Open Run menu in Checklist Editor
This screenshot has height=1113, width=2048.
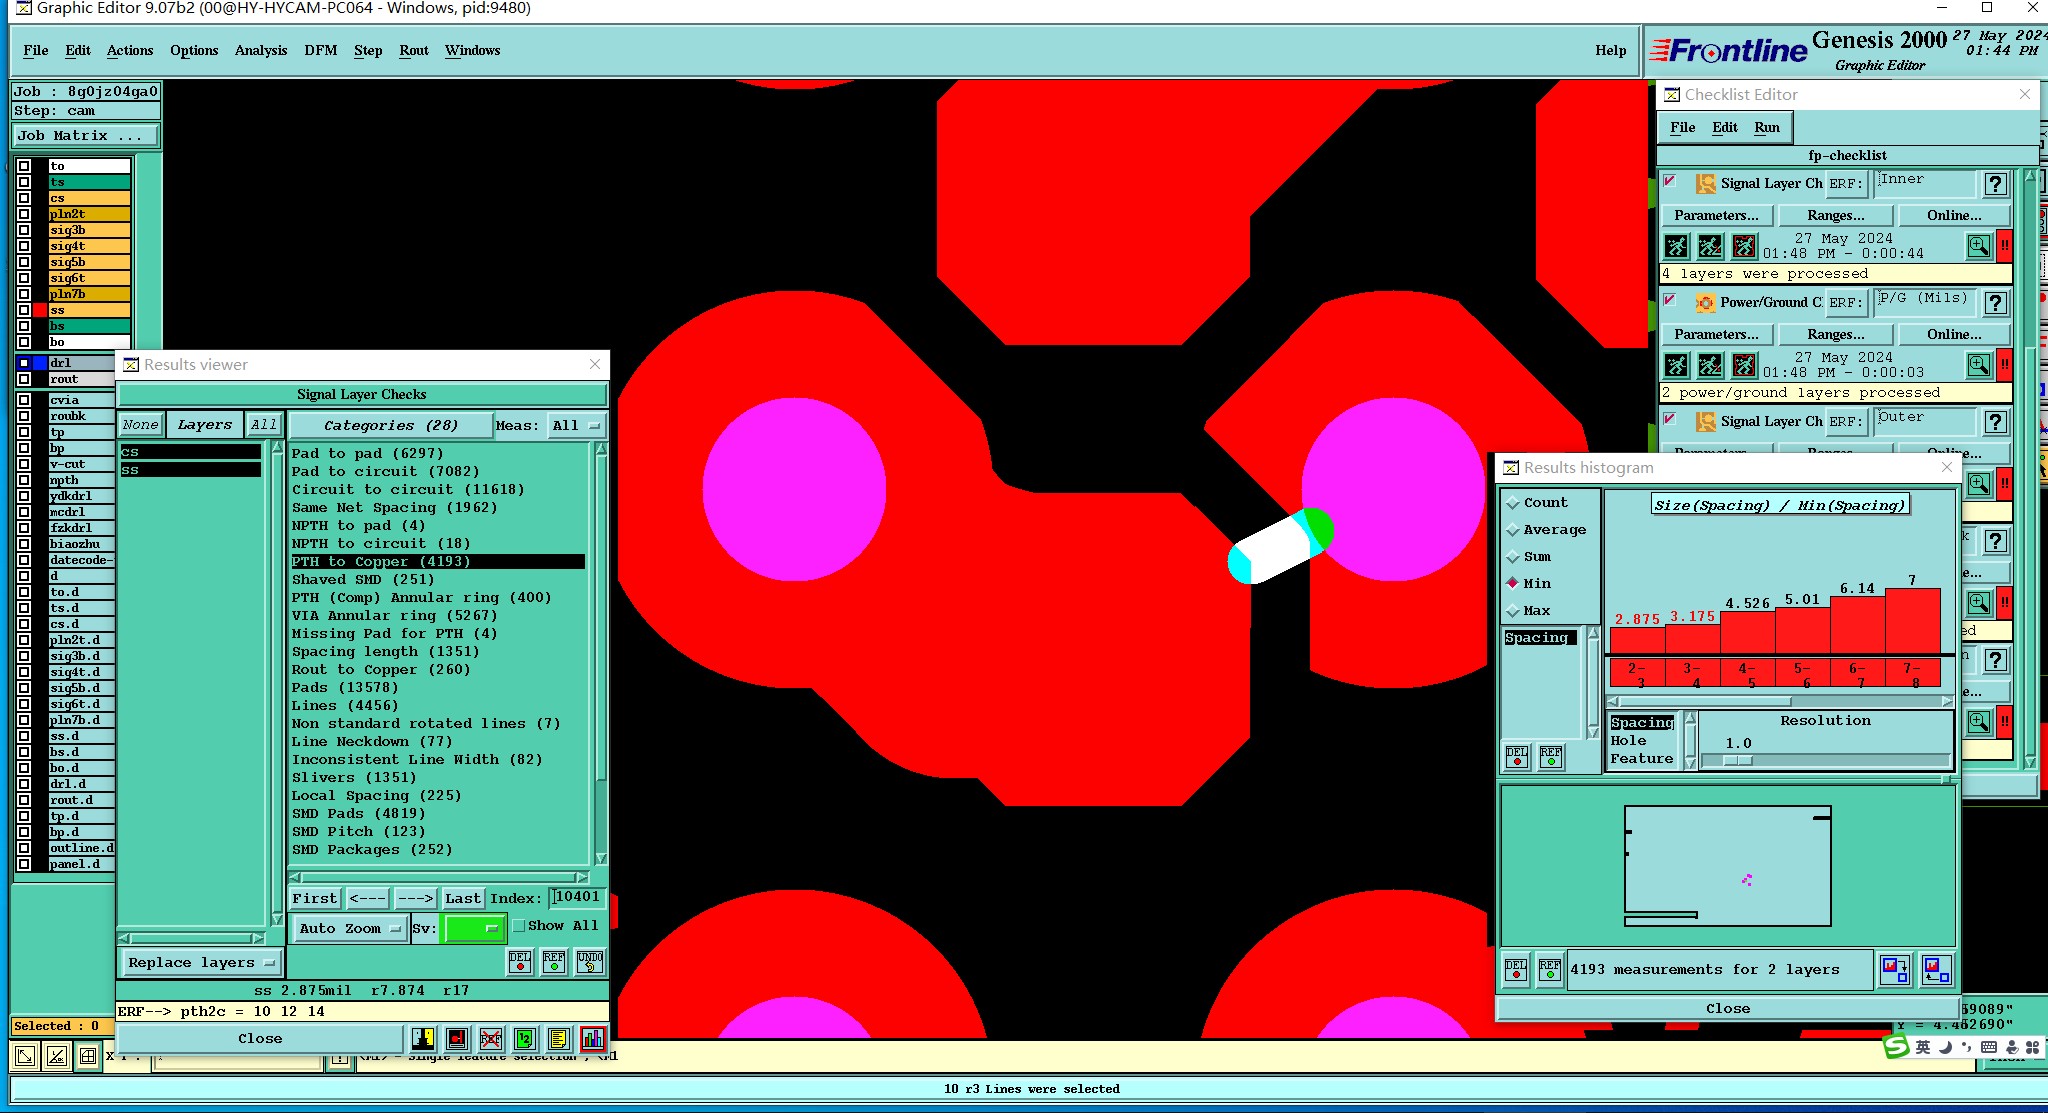(x=1767, y=128)
